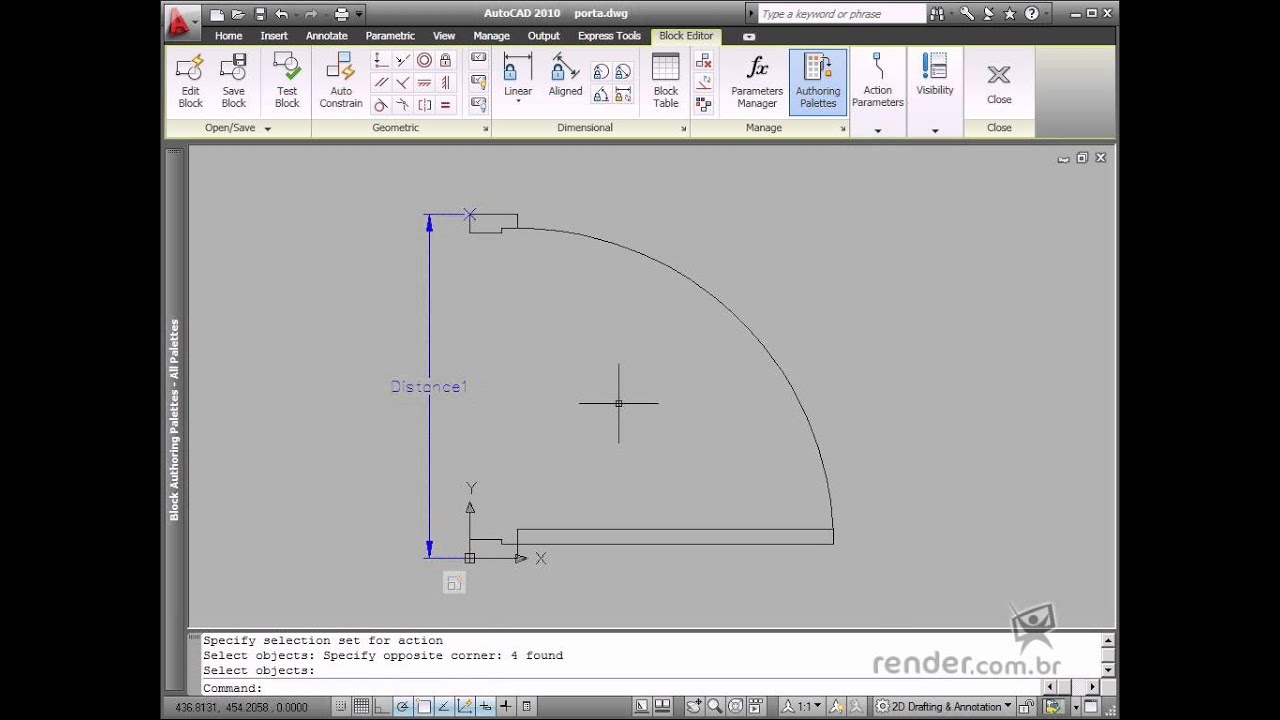Viewport: 1280px width, 720px height.
Task: Click the Help question mark icon
Action: coord(1032,14)
